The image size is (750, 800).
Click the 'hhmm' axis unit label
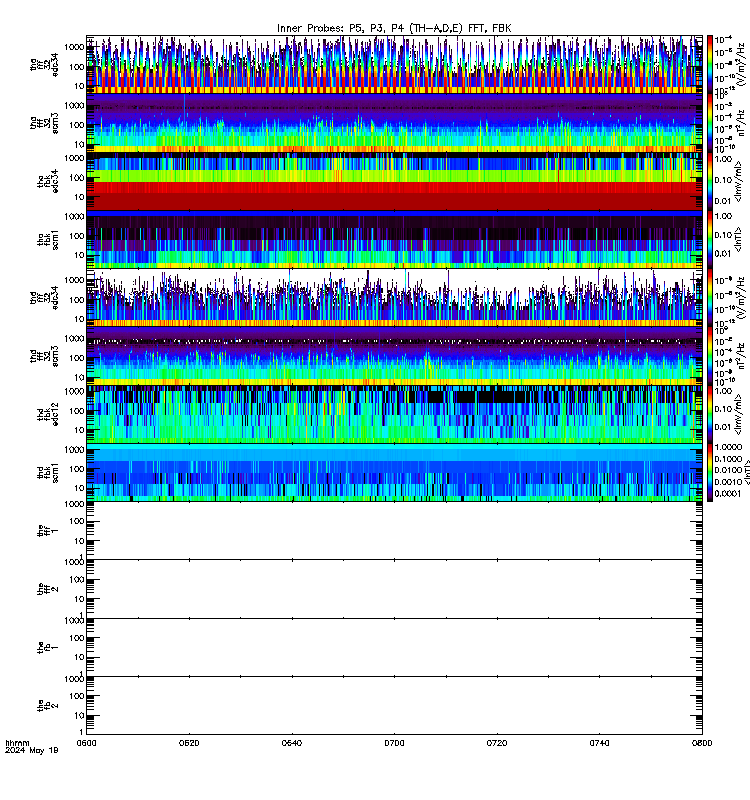pyautogui.click(x=17, y=743)
